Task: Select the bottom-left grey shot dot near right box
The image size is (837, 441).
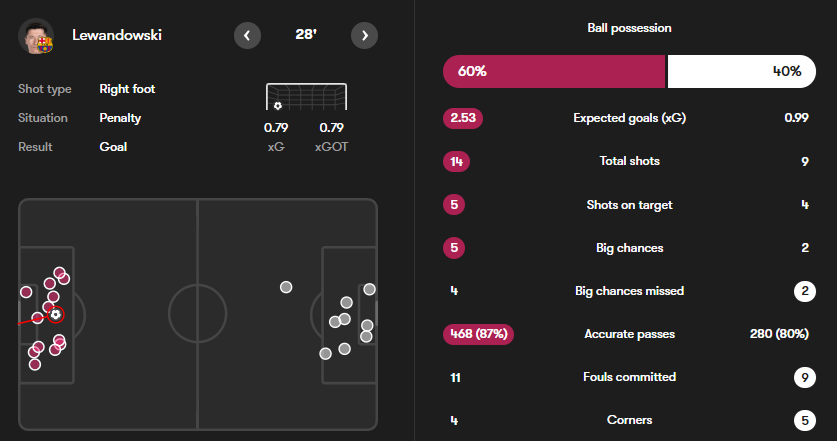Action: pos(326,353)
